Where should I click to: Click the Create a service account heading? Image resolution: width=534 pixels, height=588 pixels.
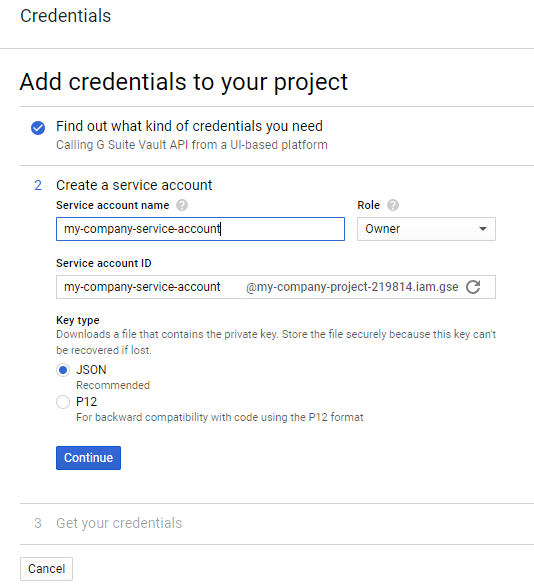click(134, 185)
